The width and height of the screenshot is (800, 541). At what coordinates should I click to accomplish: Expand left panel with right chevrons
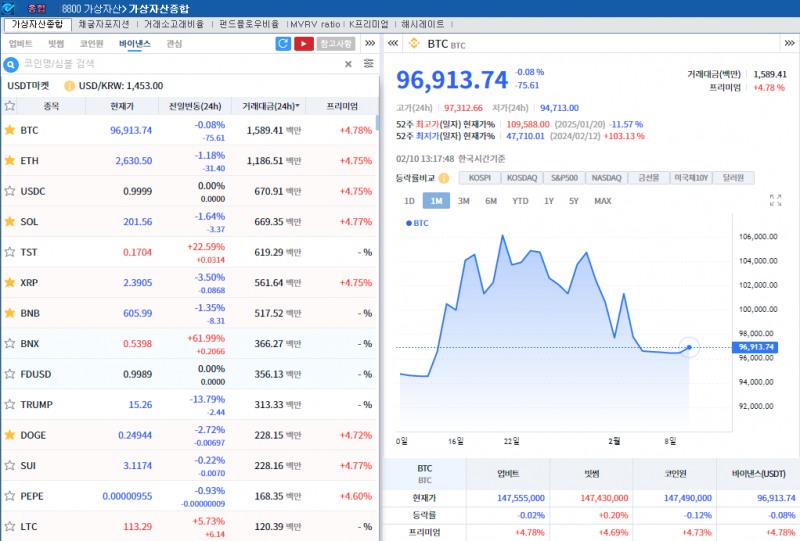(x=370, y=43)
